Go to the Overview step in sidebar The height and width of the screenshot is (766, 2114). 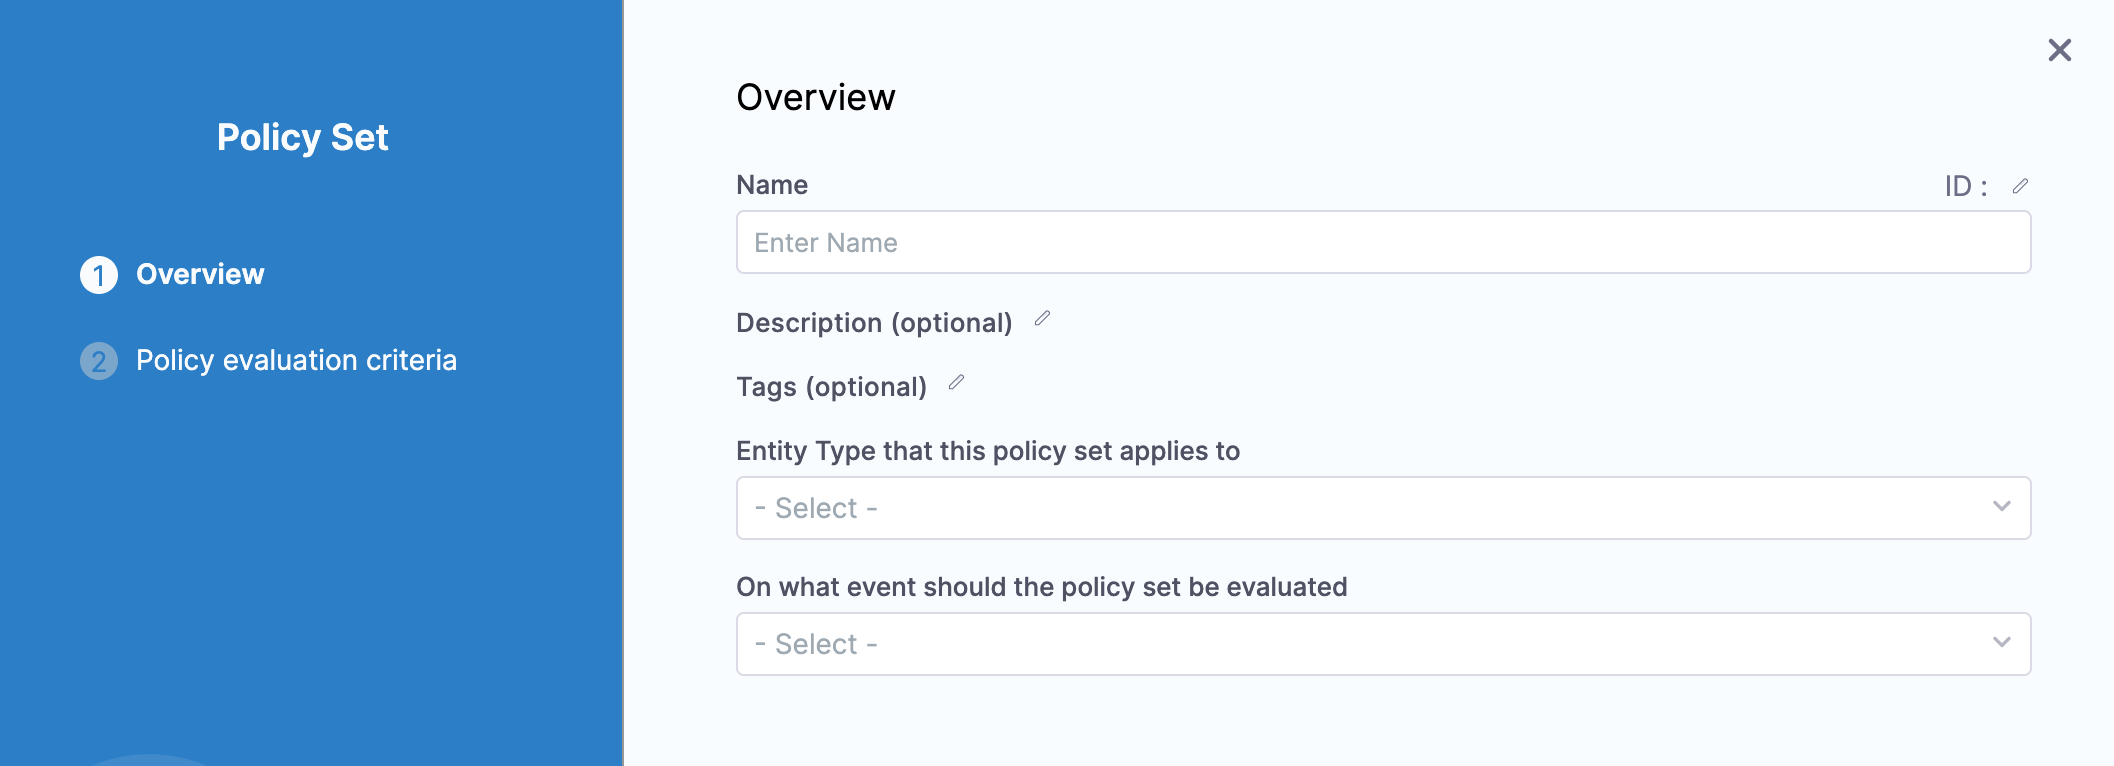point(200,274)
